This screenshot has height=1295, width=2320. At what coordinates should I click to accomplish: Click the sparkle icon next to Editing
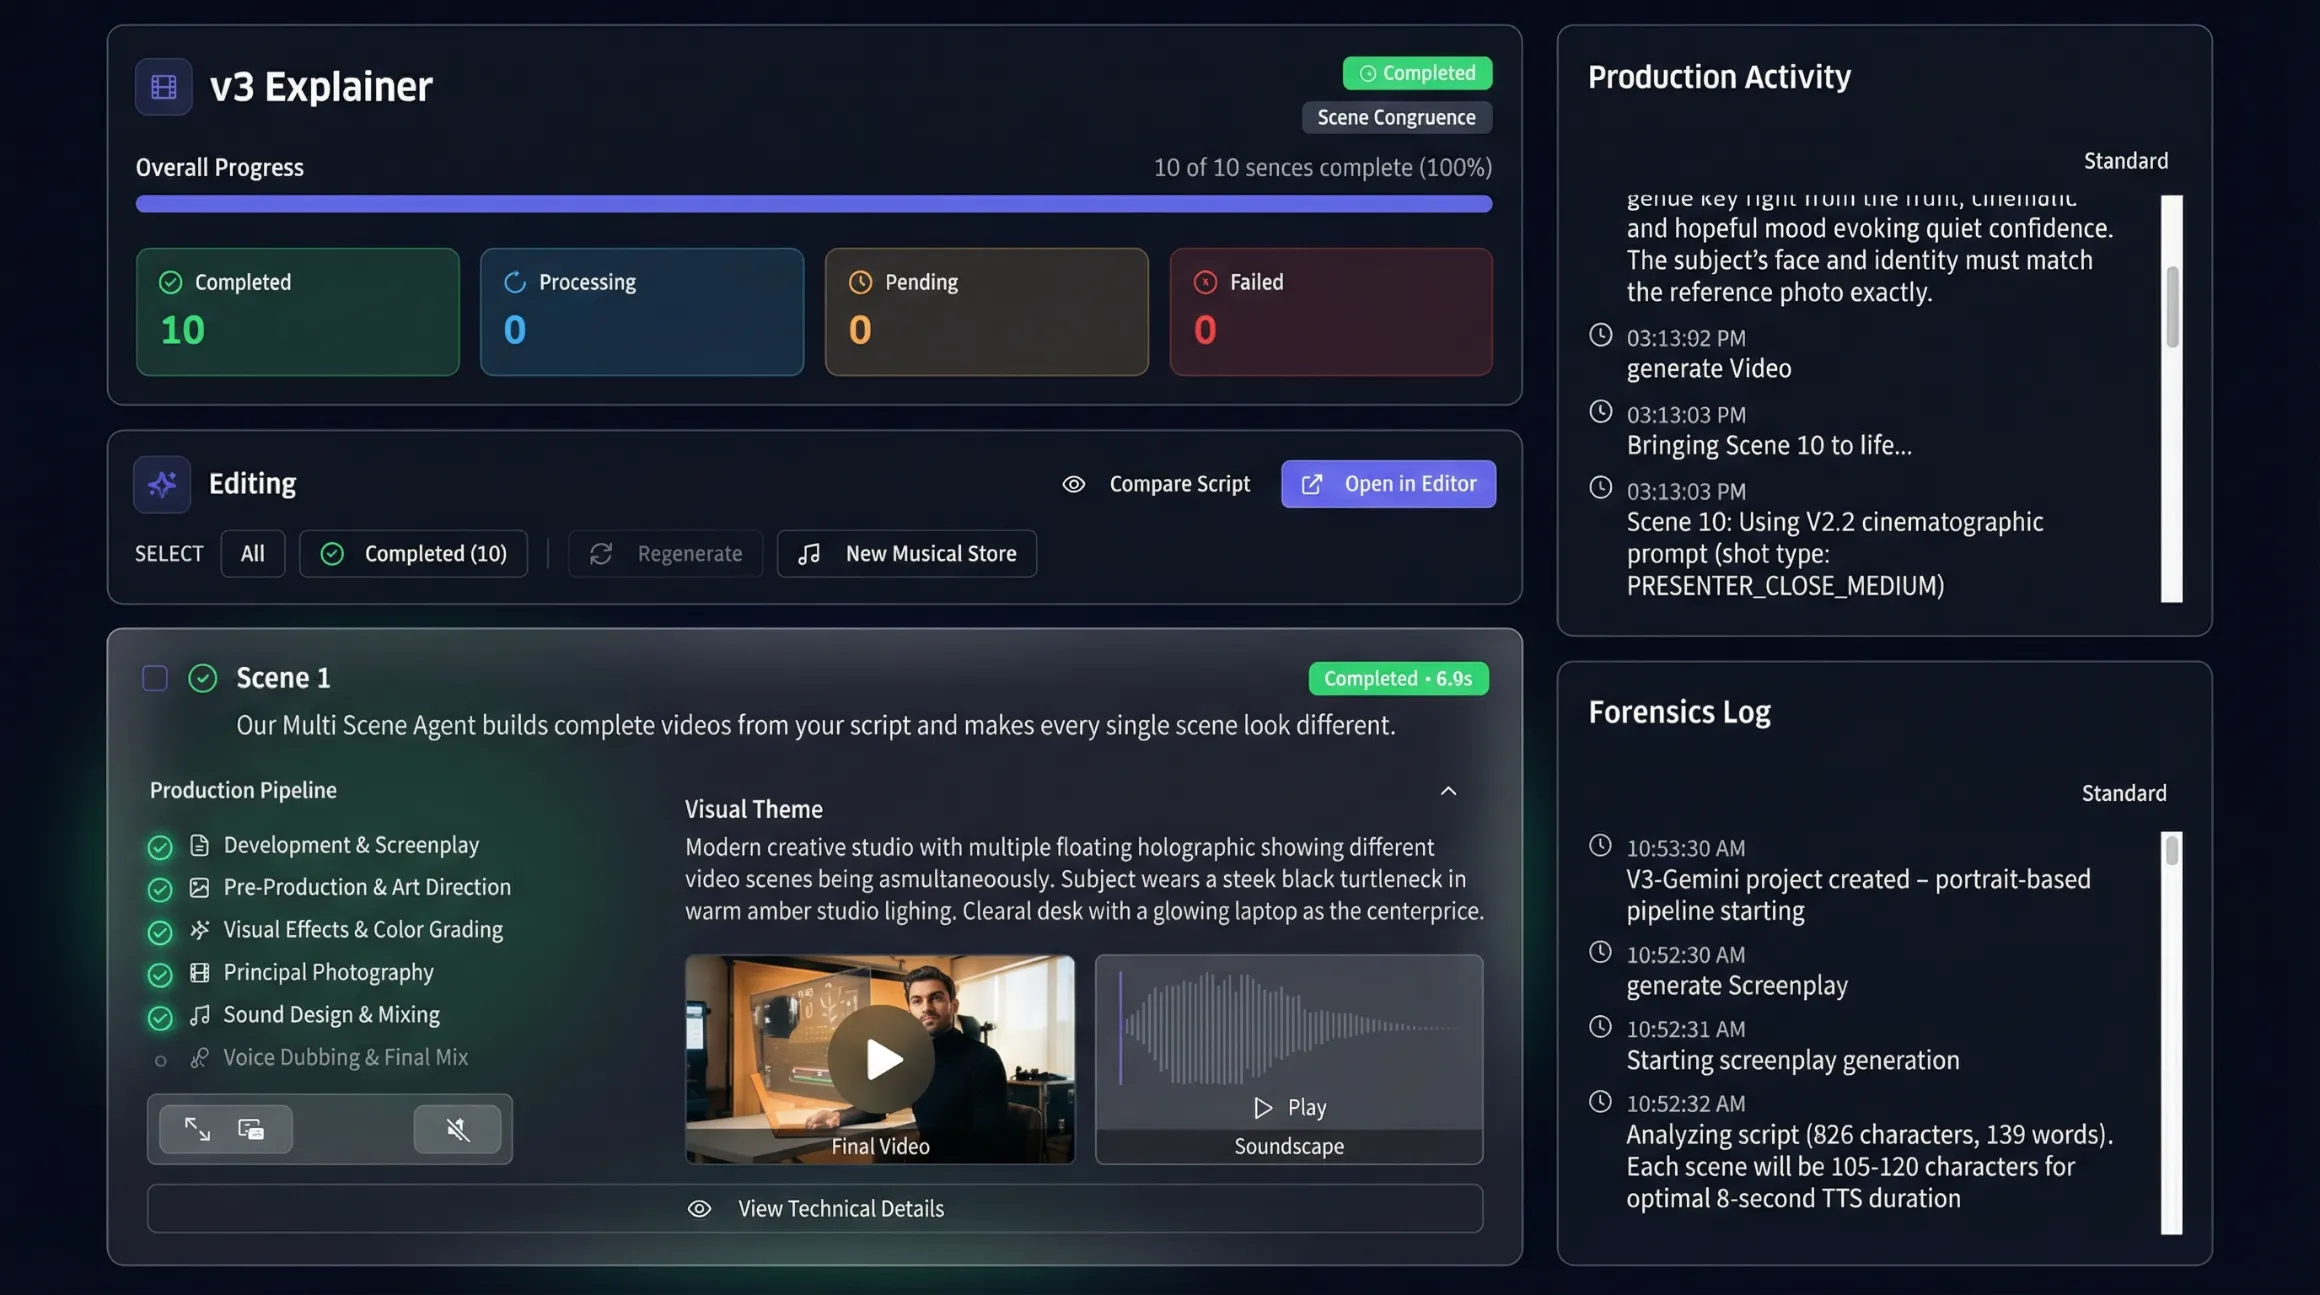(162, 484)
